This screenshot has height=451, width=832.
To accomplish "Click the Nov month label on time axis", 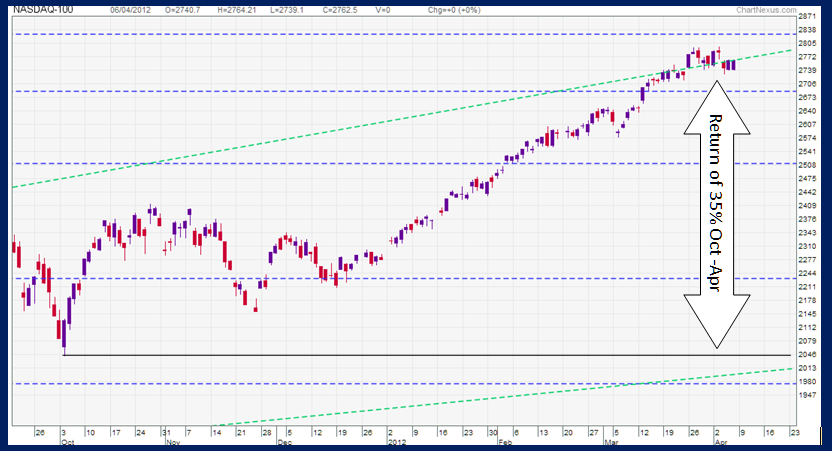I will click(x=173, y=442).
